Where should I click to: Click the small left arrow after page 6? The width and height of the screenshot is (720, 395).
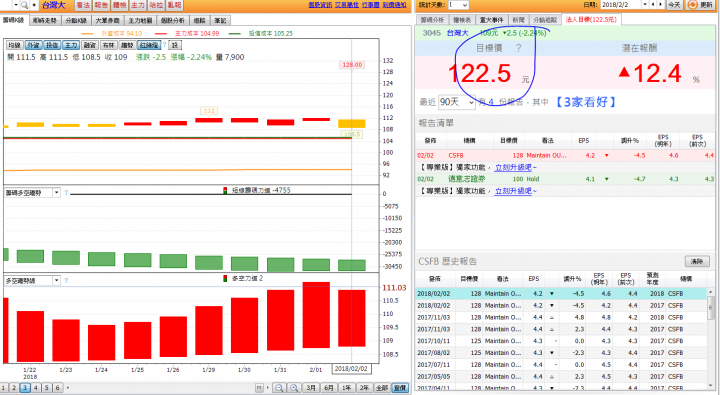coord(68,388)
